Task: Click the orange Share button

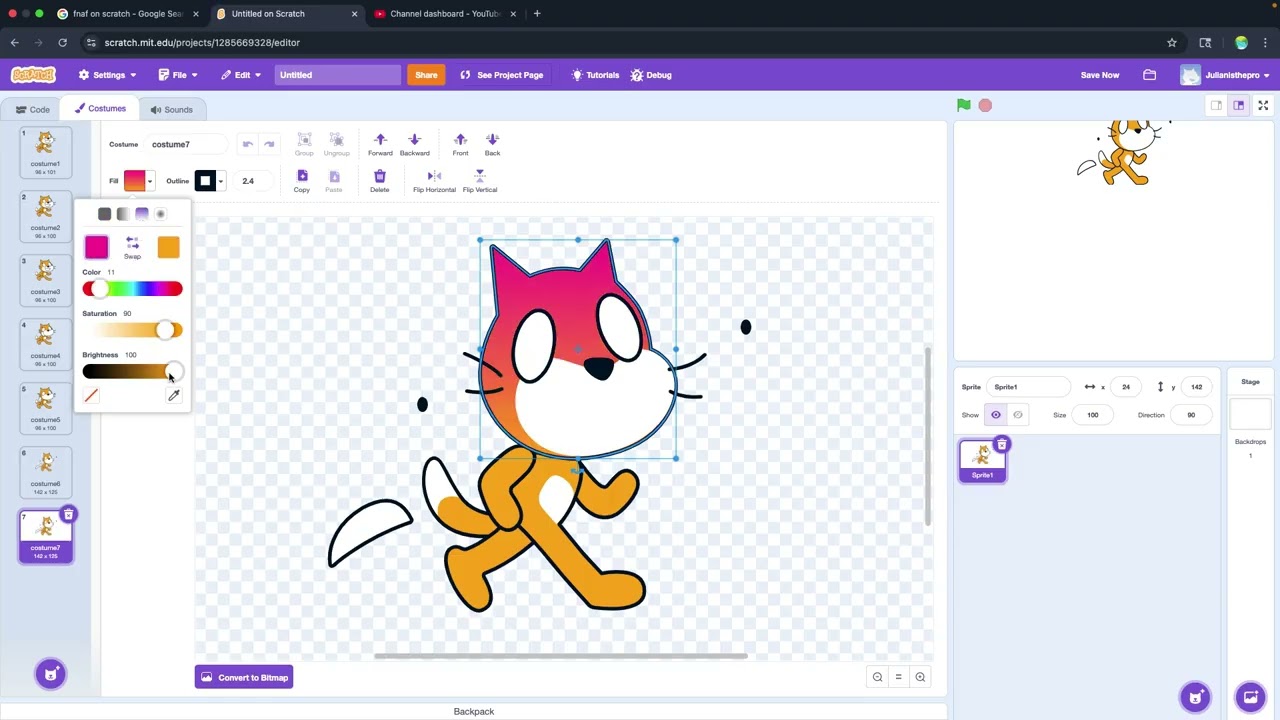Action: (x=426, y=75)
